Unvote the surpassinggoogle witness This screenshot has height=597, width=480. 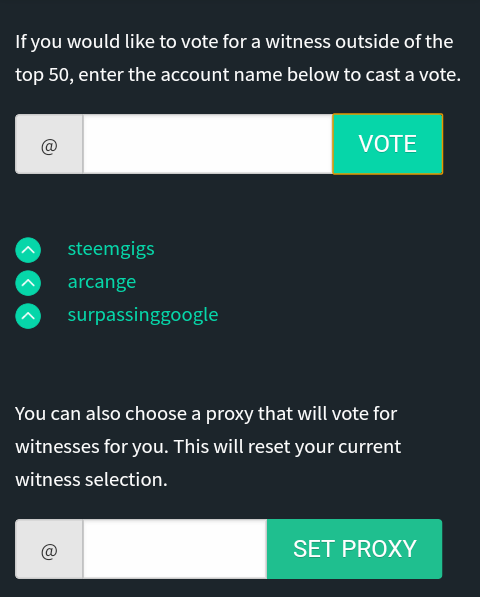tap(28, 316)
